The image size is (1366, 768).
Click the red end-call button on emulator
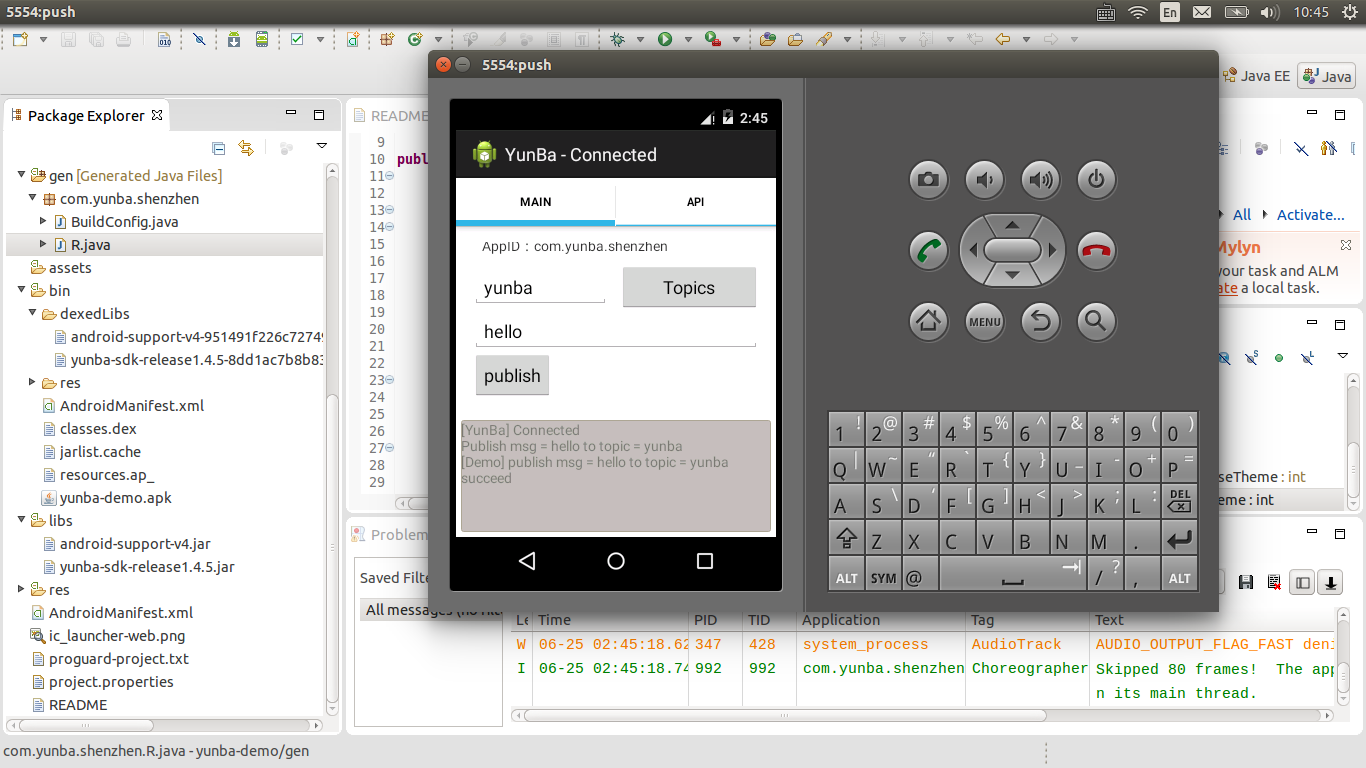point(1097,250)
